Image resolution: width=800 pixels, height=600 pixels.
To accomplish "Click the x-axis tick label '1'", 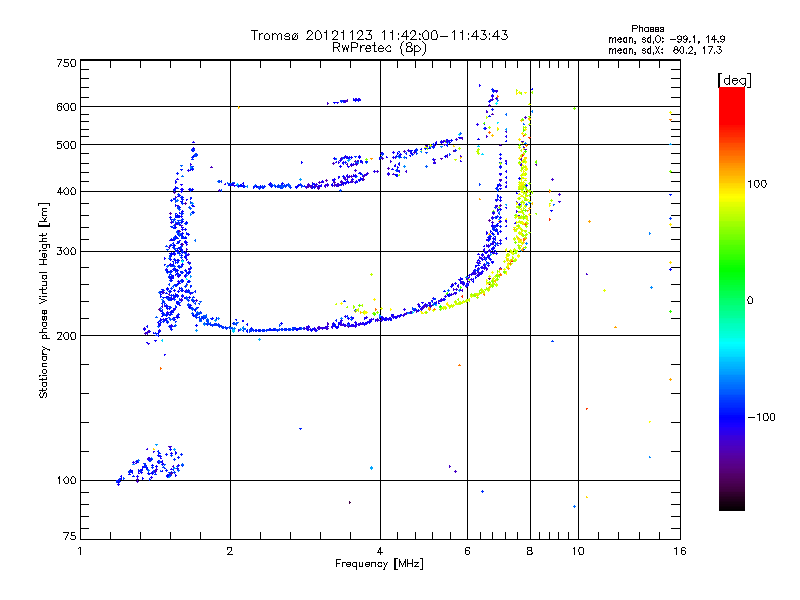I will 80,551.
